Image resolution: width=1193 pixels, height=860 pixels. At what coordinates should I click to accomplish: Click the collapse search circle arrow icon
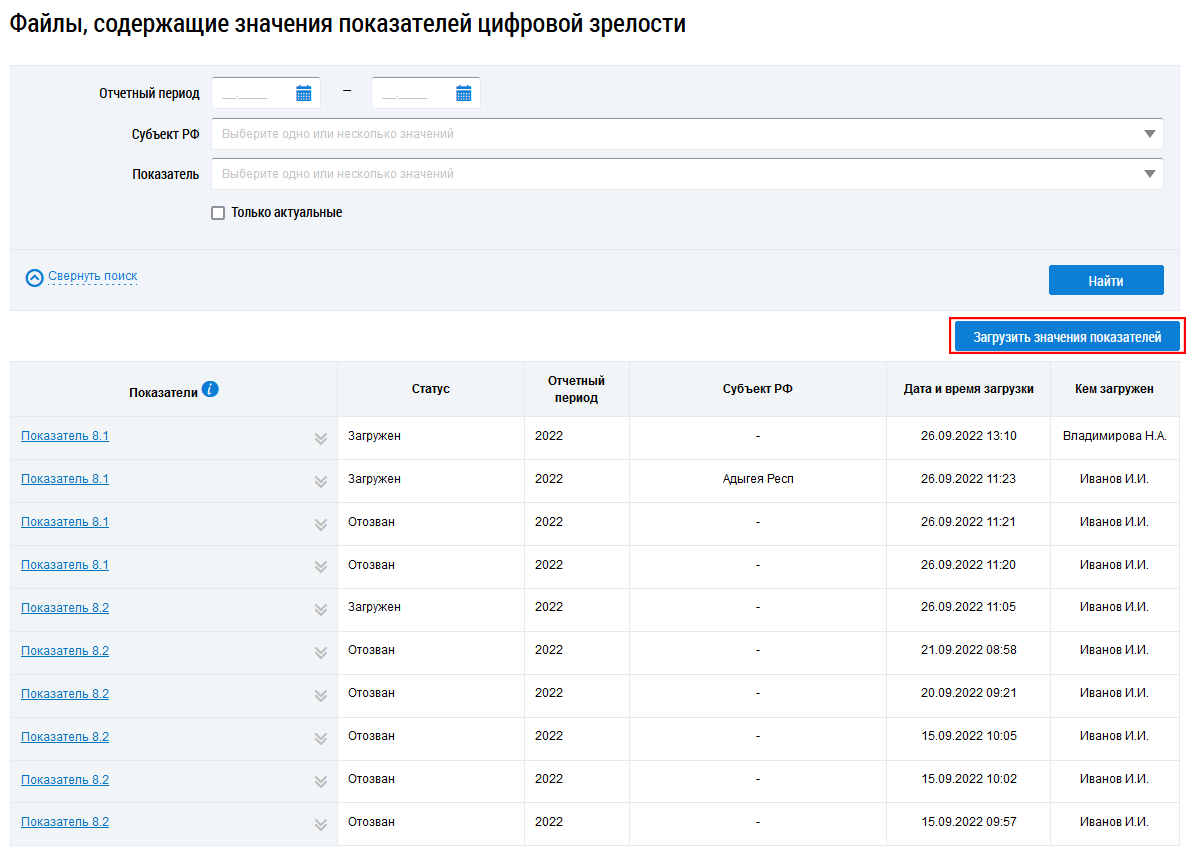pyautogui.click(x=35, y=278)
